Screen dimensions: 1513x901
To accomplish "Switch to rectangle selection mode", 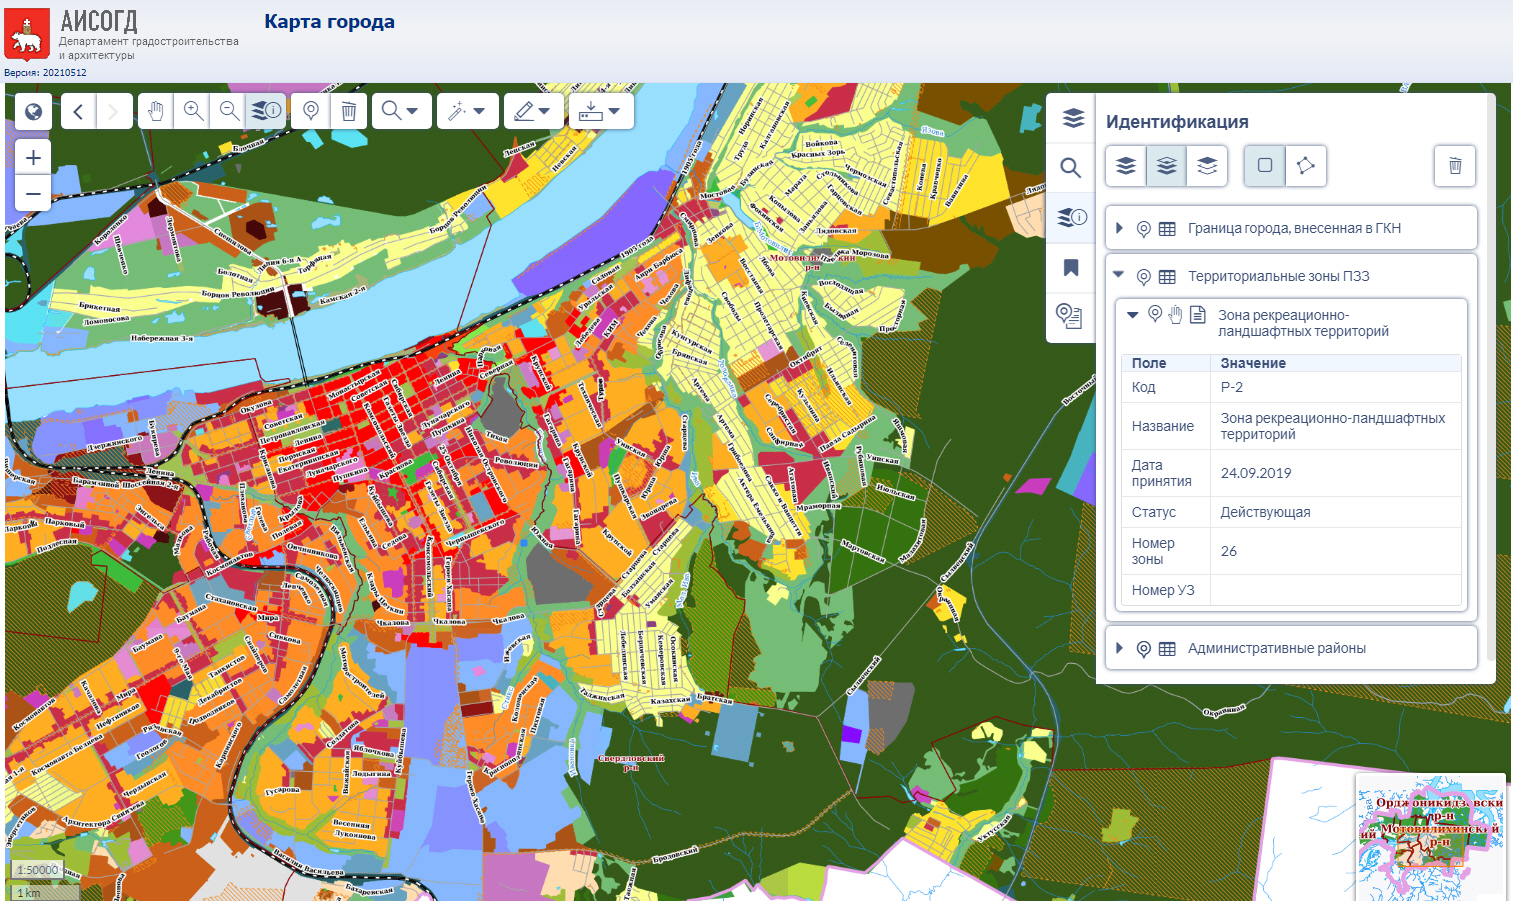I will tap(1264, 166).
